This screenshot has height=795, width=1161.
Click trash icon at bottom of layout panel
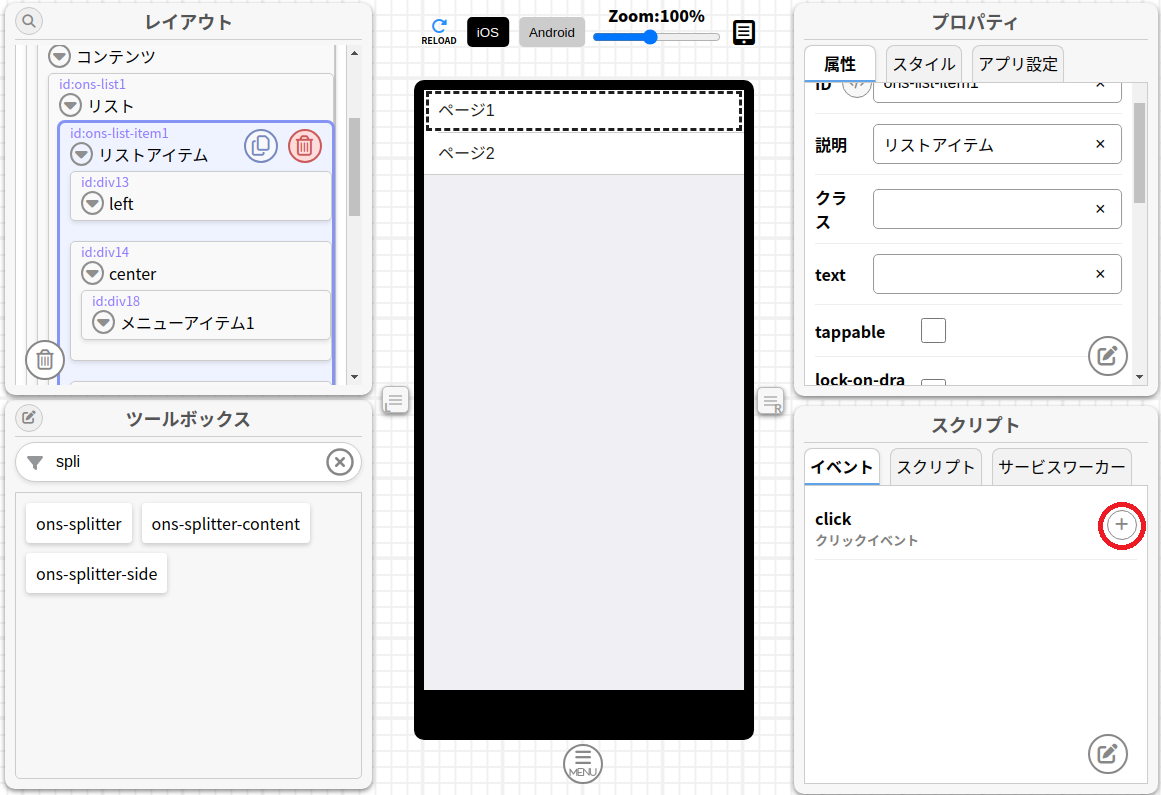click(x=45, y=360)
